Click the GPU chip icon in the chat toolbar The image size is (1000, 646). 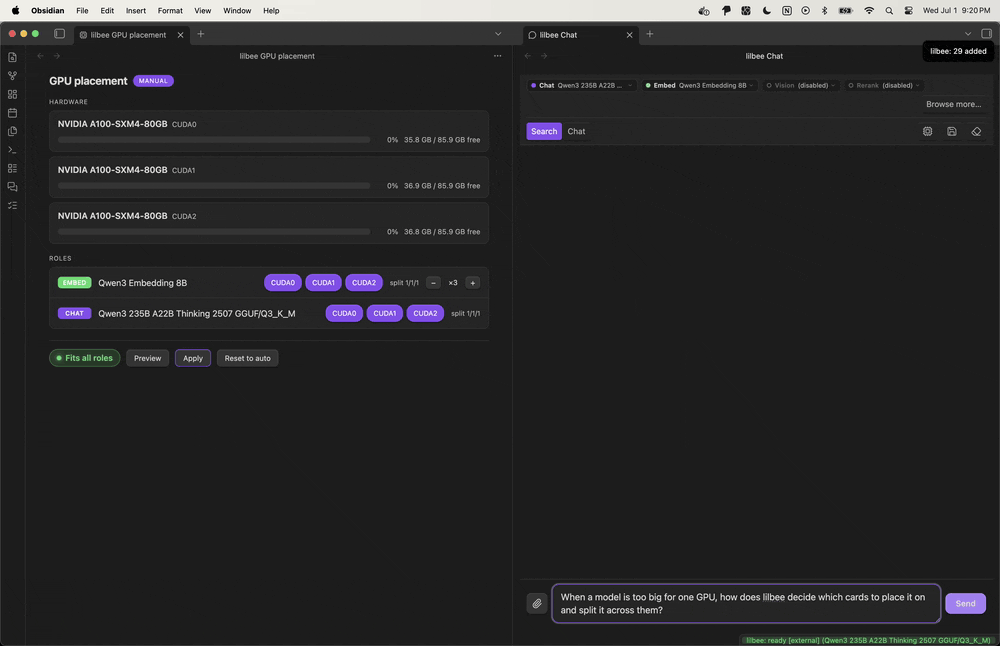pos(927,131)
